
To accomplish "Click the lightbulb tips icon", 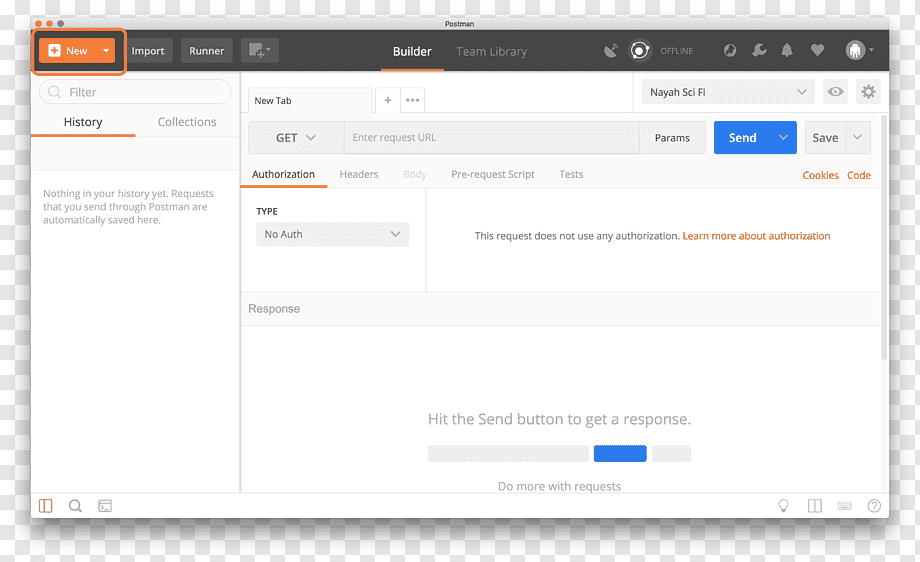I will (x=783, y=506).
